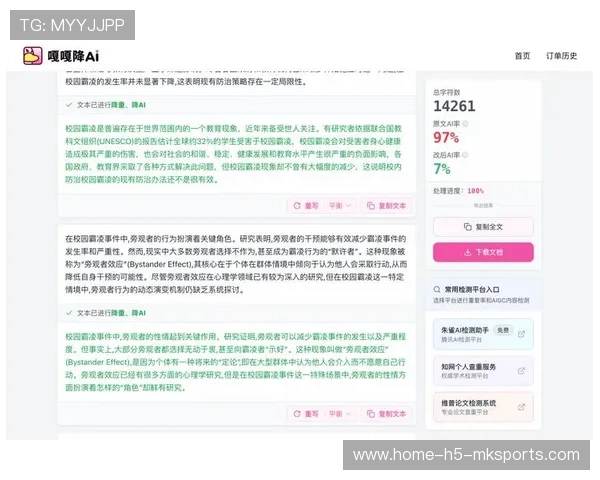This screenshot has height=480, width=600.
Task: Open 平衡 dropdown under the Bystander Effect paragraph
Action: (340, 414)
